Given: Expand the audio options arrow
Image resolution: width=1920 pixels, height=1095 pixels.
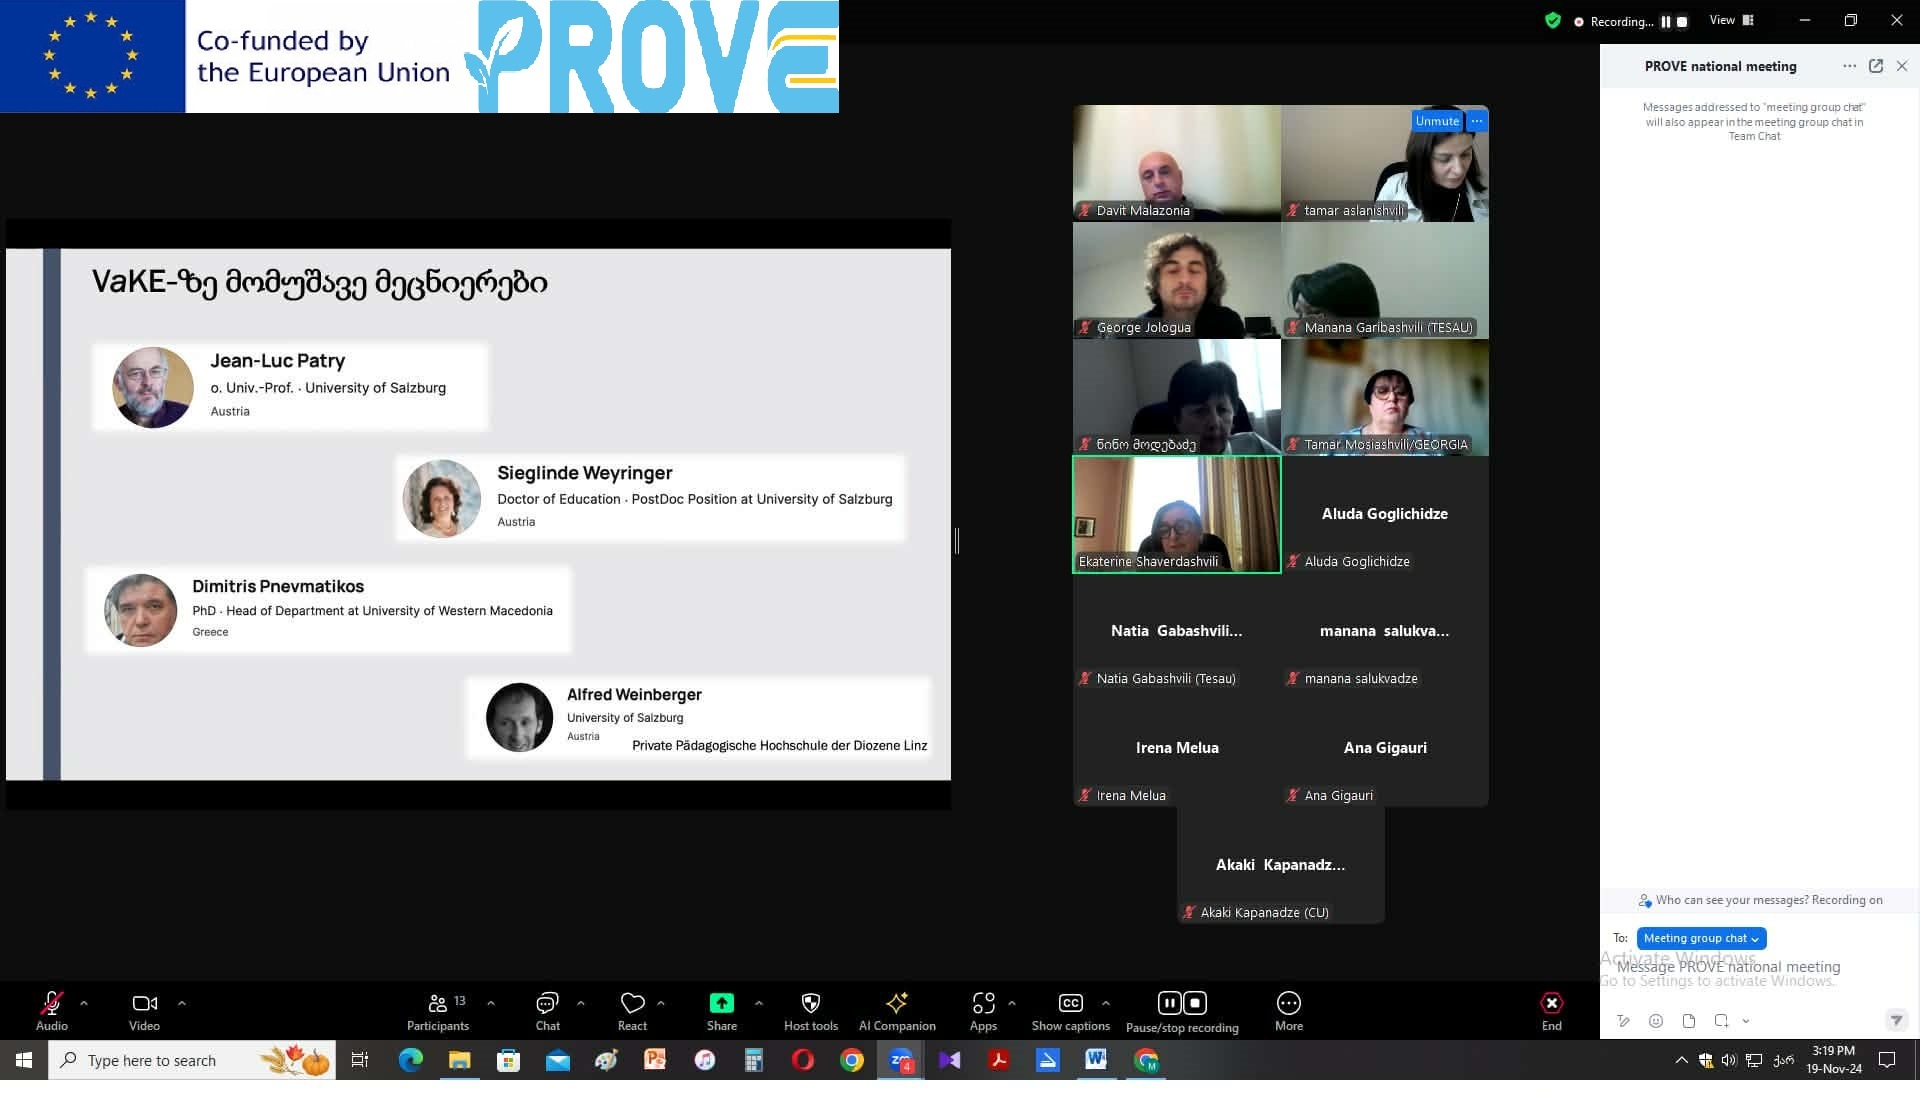Looking at the screenshot, I should (x=84, y=1003).
